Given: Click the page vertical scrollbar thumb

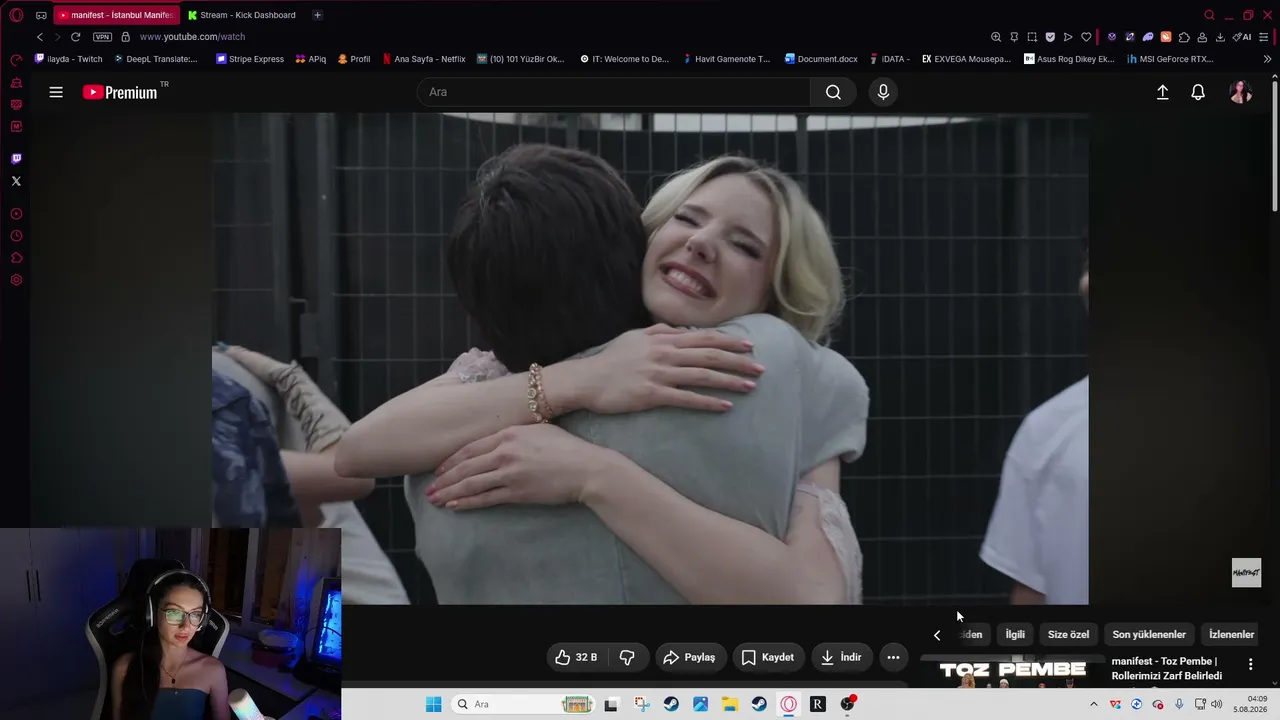Looking at the screenshot, I should point(1275,147).
